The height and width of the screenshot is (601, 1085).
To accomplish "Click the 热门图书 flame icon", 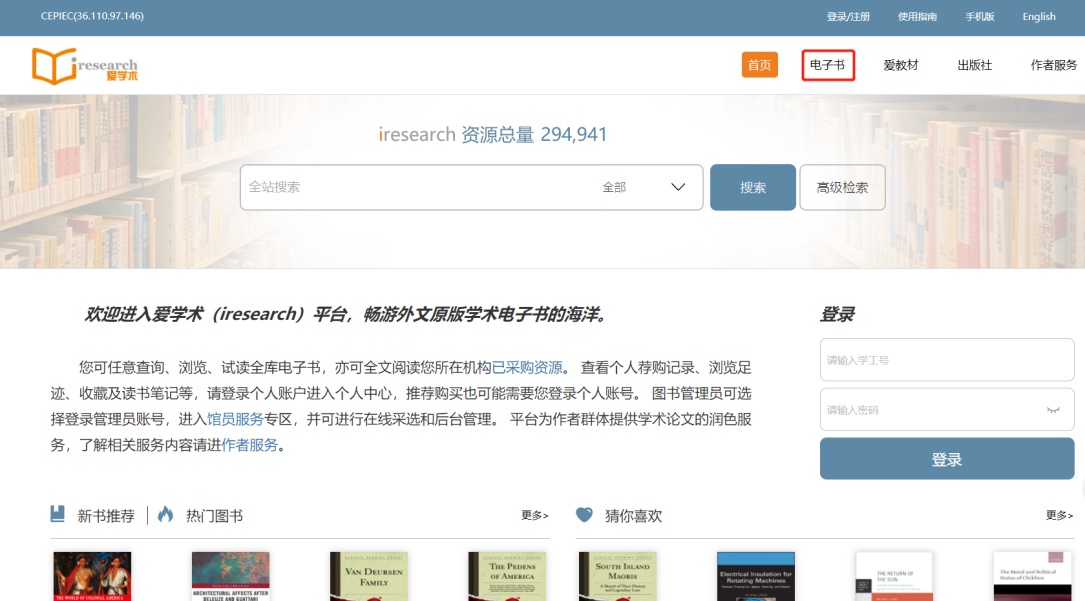I will [166, 515].
